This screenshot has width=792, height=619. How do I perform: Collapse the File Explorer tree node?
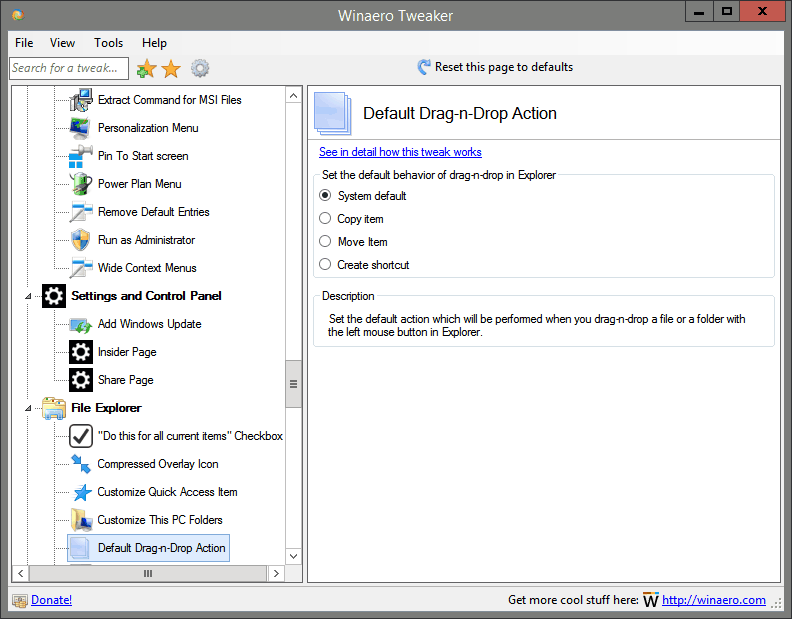(x=28, y=408)
